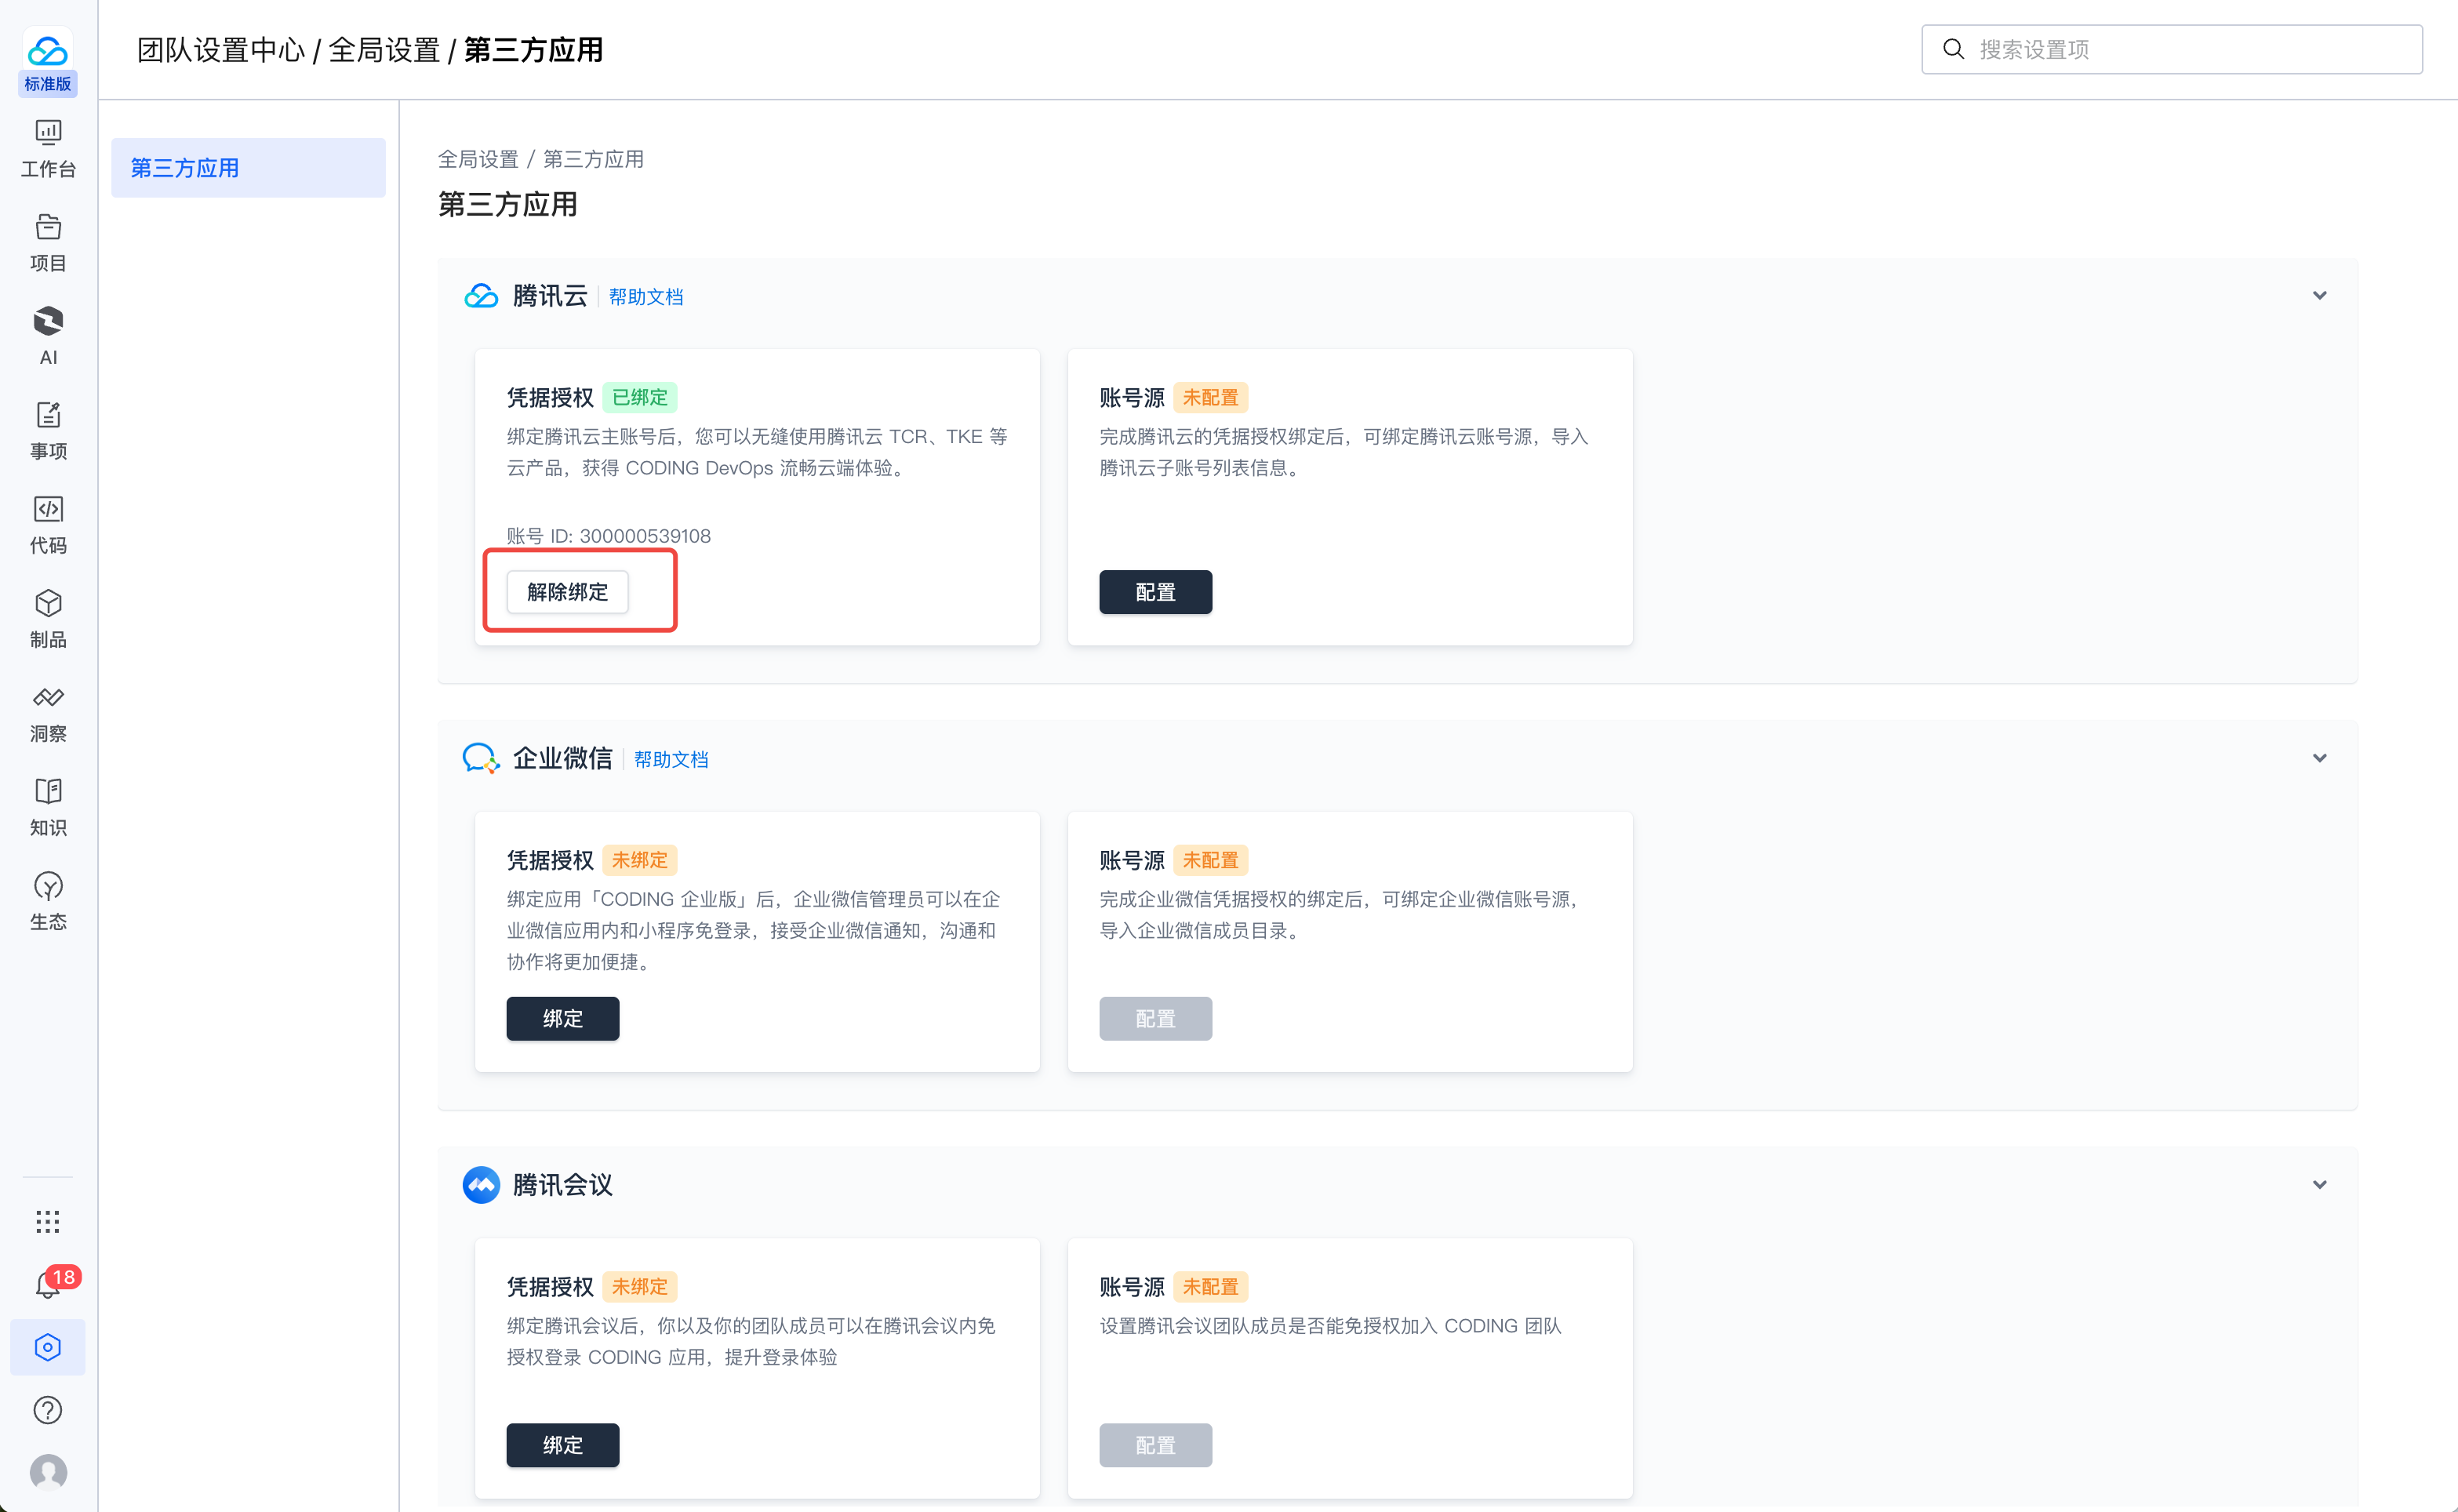The width and height of the screenshot is (2458, 1512).
Task: Click the 账号 ID: 300000539108 text
Action: click(x=608, y=536)
